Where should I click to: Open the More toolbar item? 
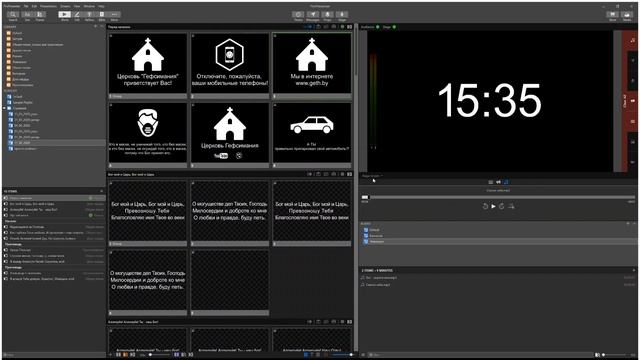114,16
